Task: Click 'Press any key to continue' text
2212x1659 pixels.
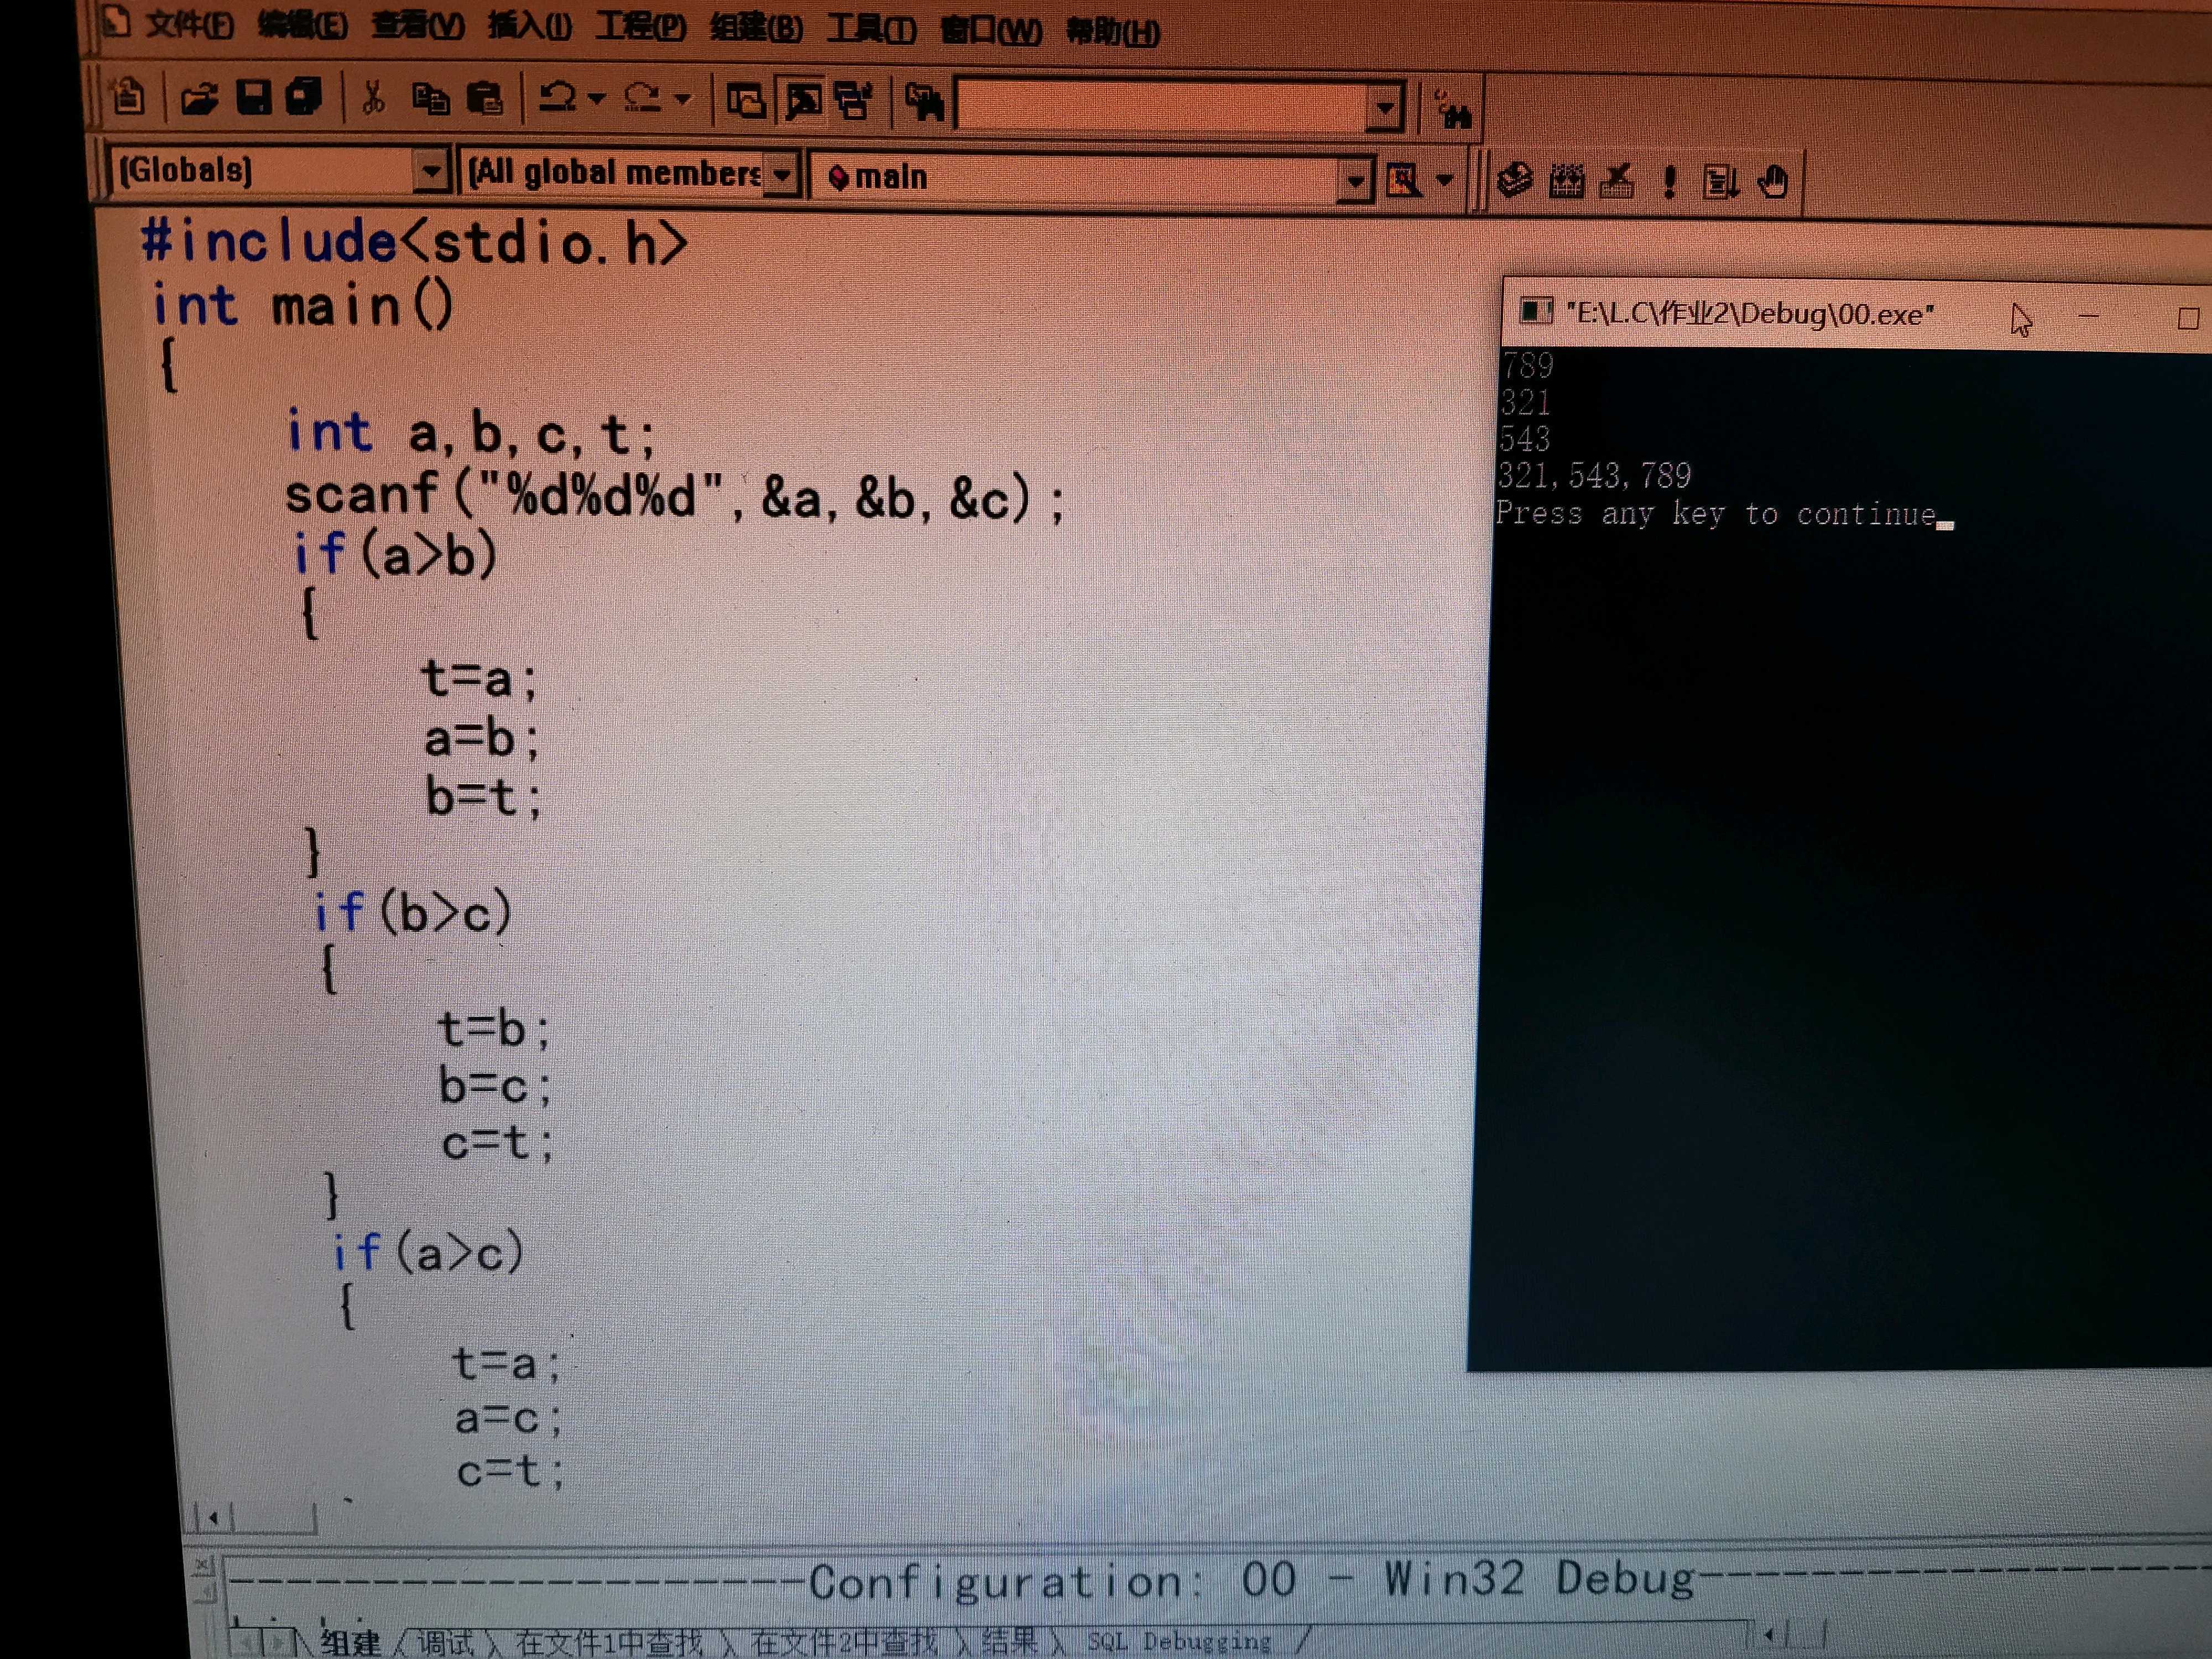Action: coord(1716,513)
